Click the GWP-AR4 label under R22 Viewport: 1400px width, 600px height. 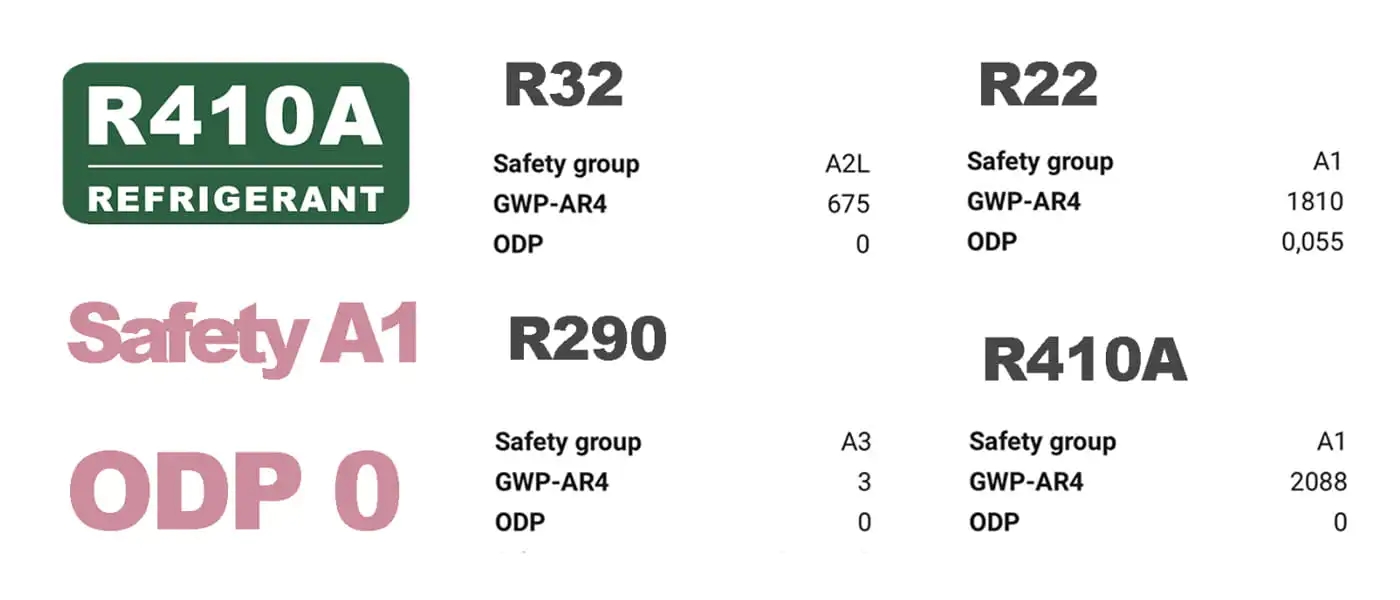point(1024,202)
